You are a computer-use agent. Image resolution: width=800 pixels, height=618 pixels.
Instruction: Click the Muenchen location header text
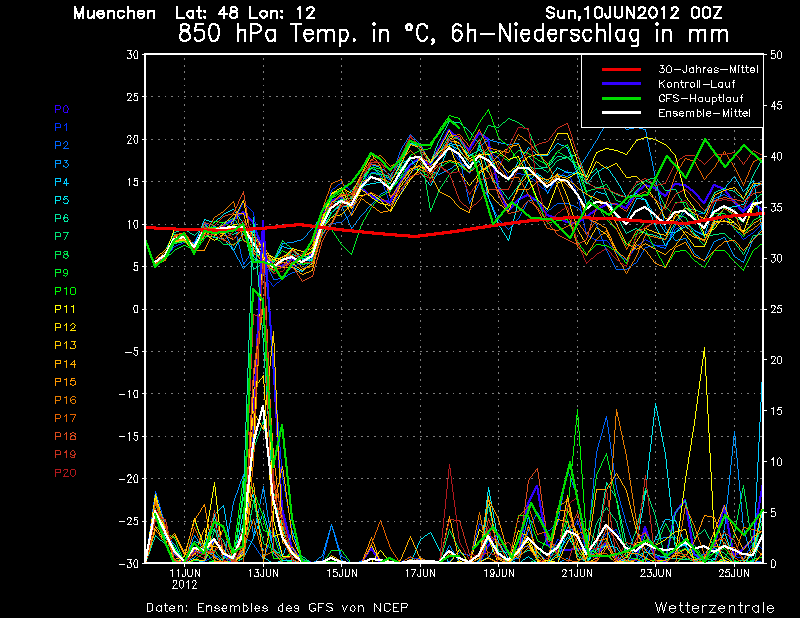pos(114,13)
